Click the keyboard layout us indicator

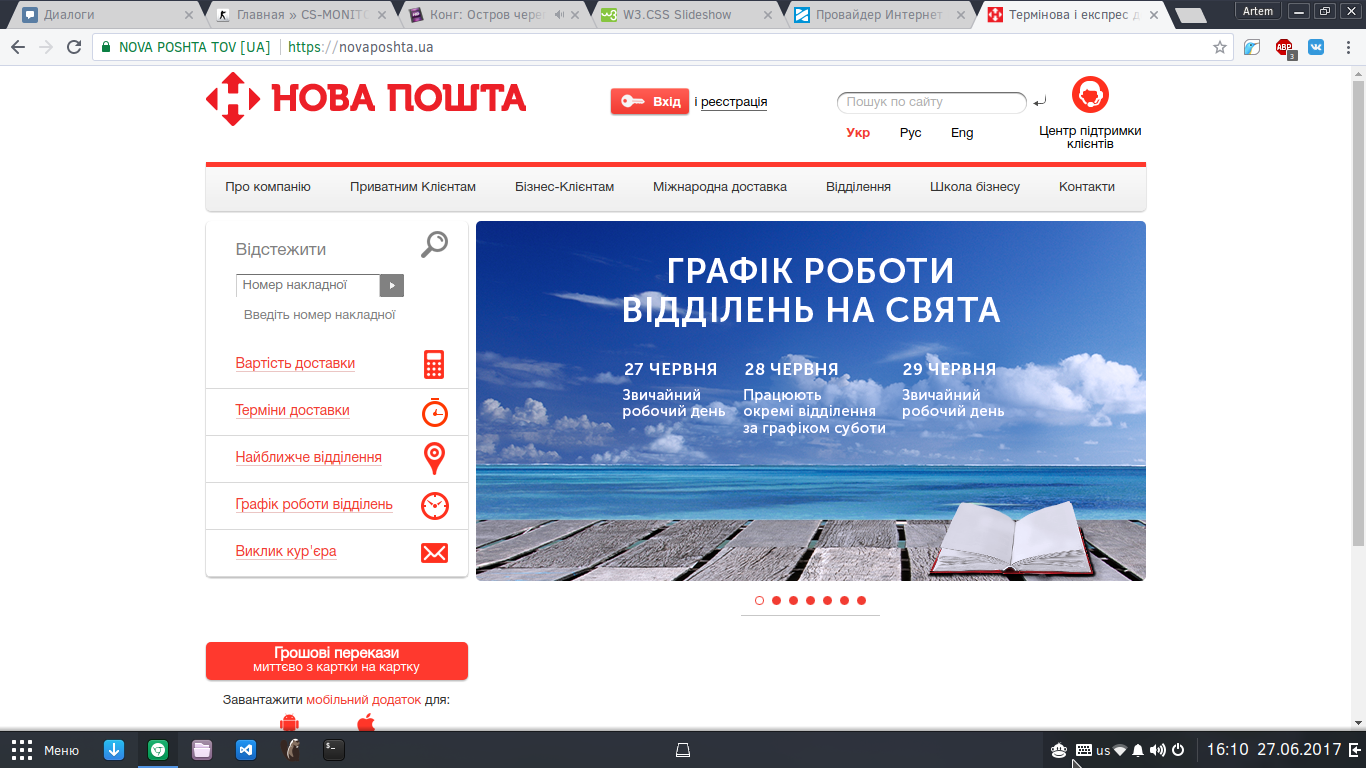(x=1103, y=750)
